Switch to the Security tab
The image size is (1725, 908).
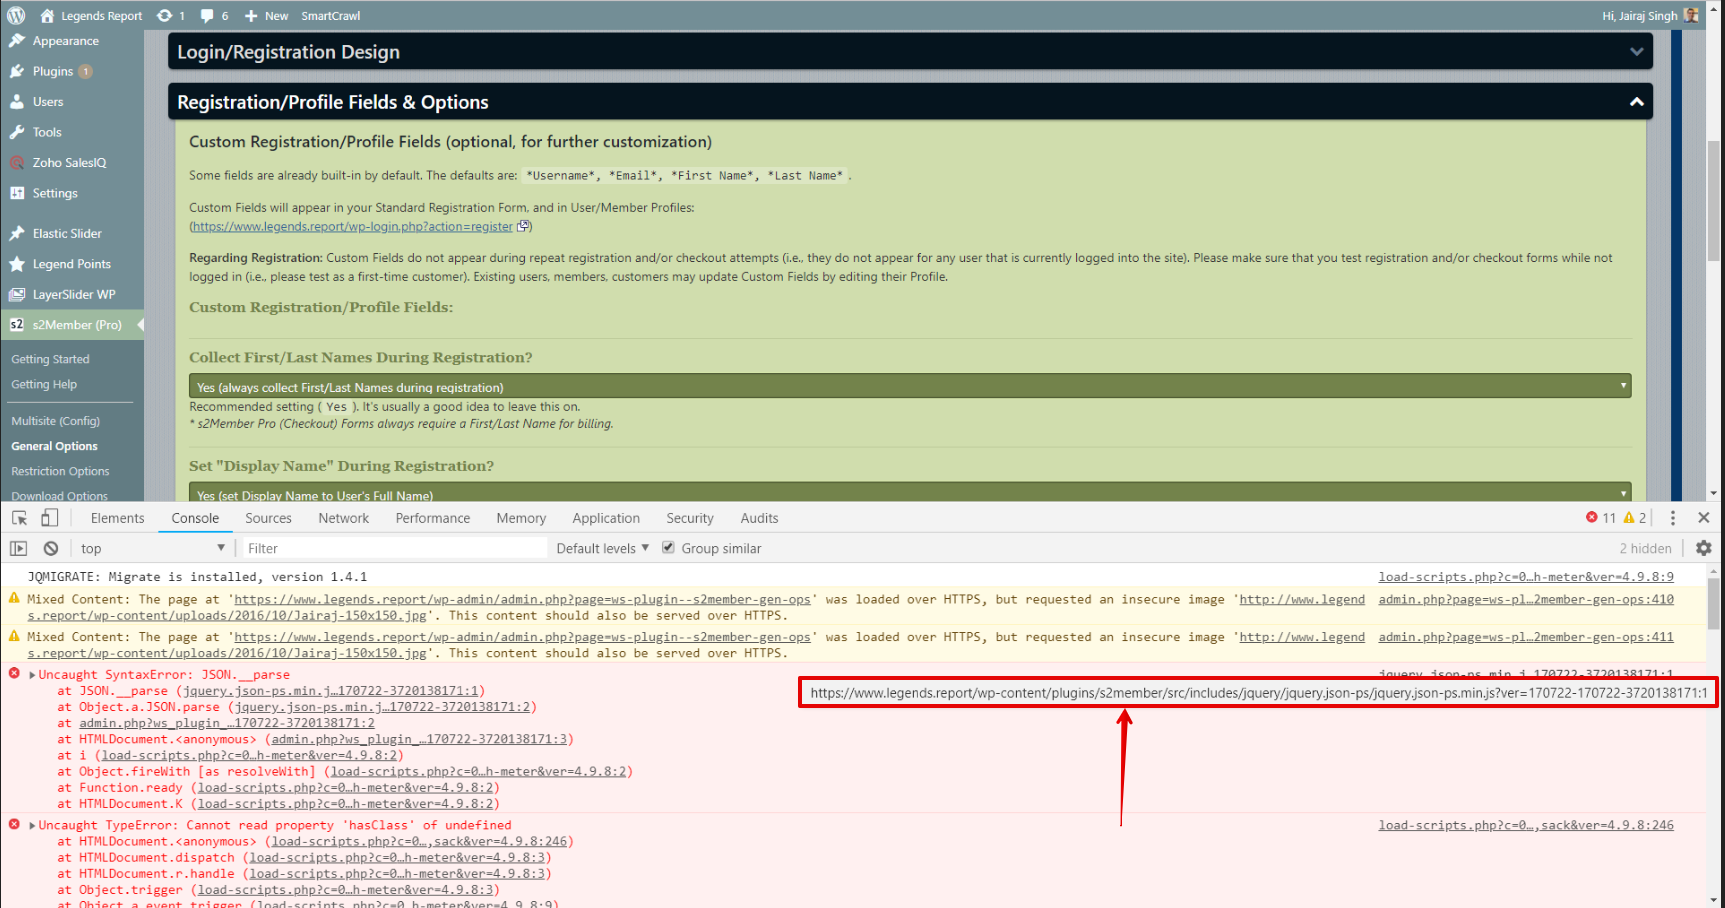(x=690, y=518)
